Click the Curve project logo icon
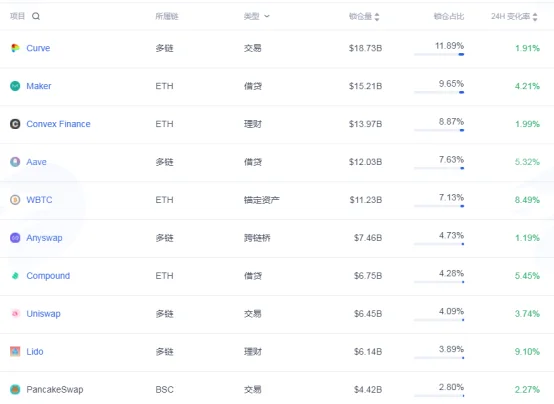The width and height of the screenshot is (554, 404). (15, 48)
